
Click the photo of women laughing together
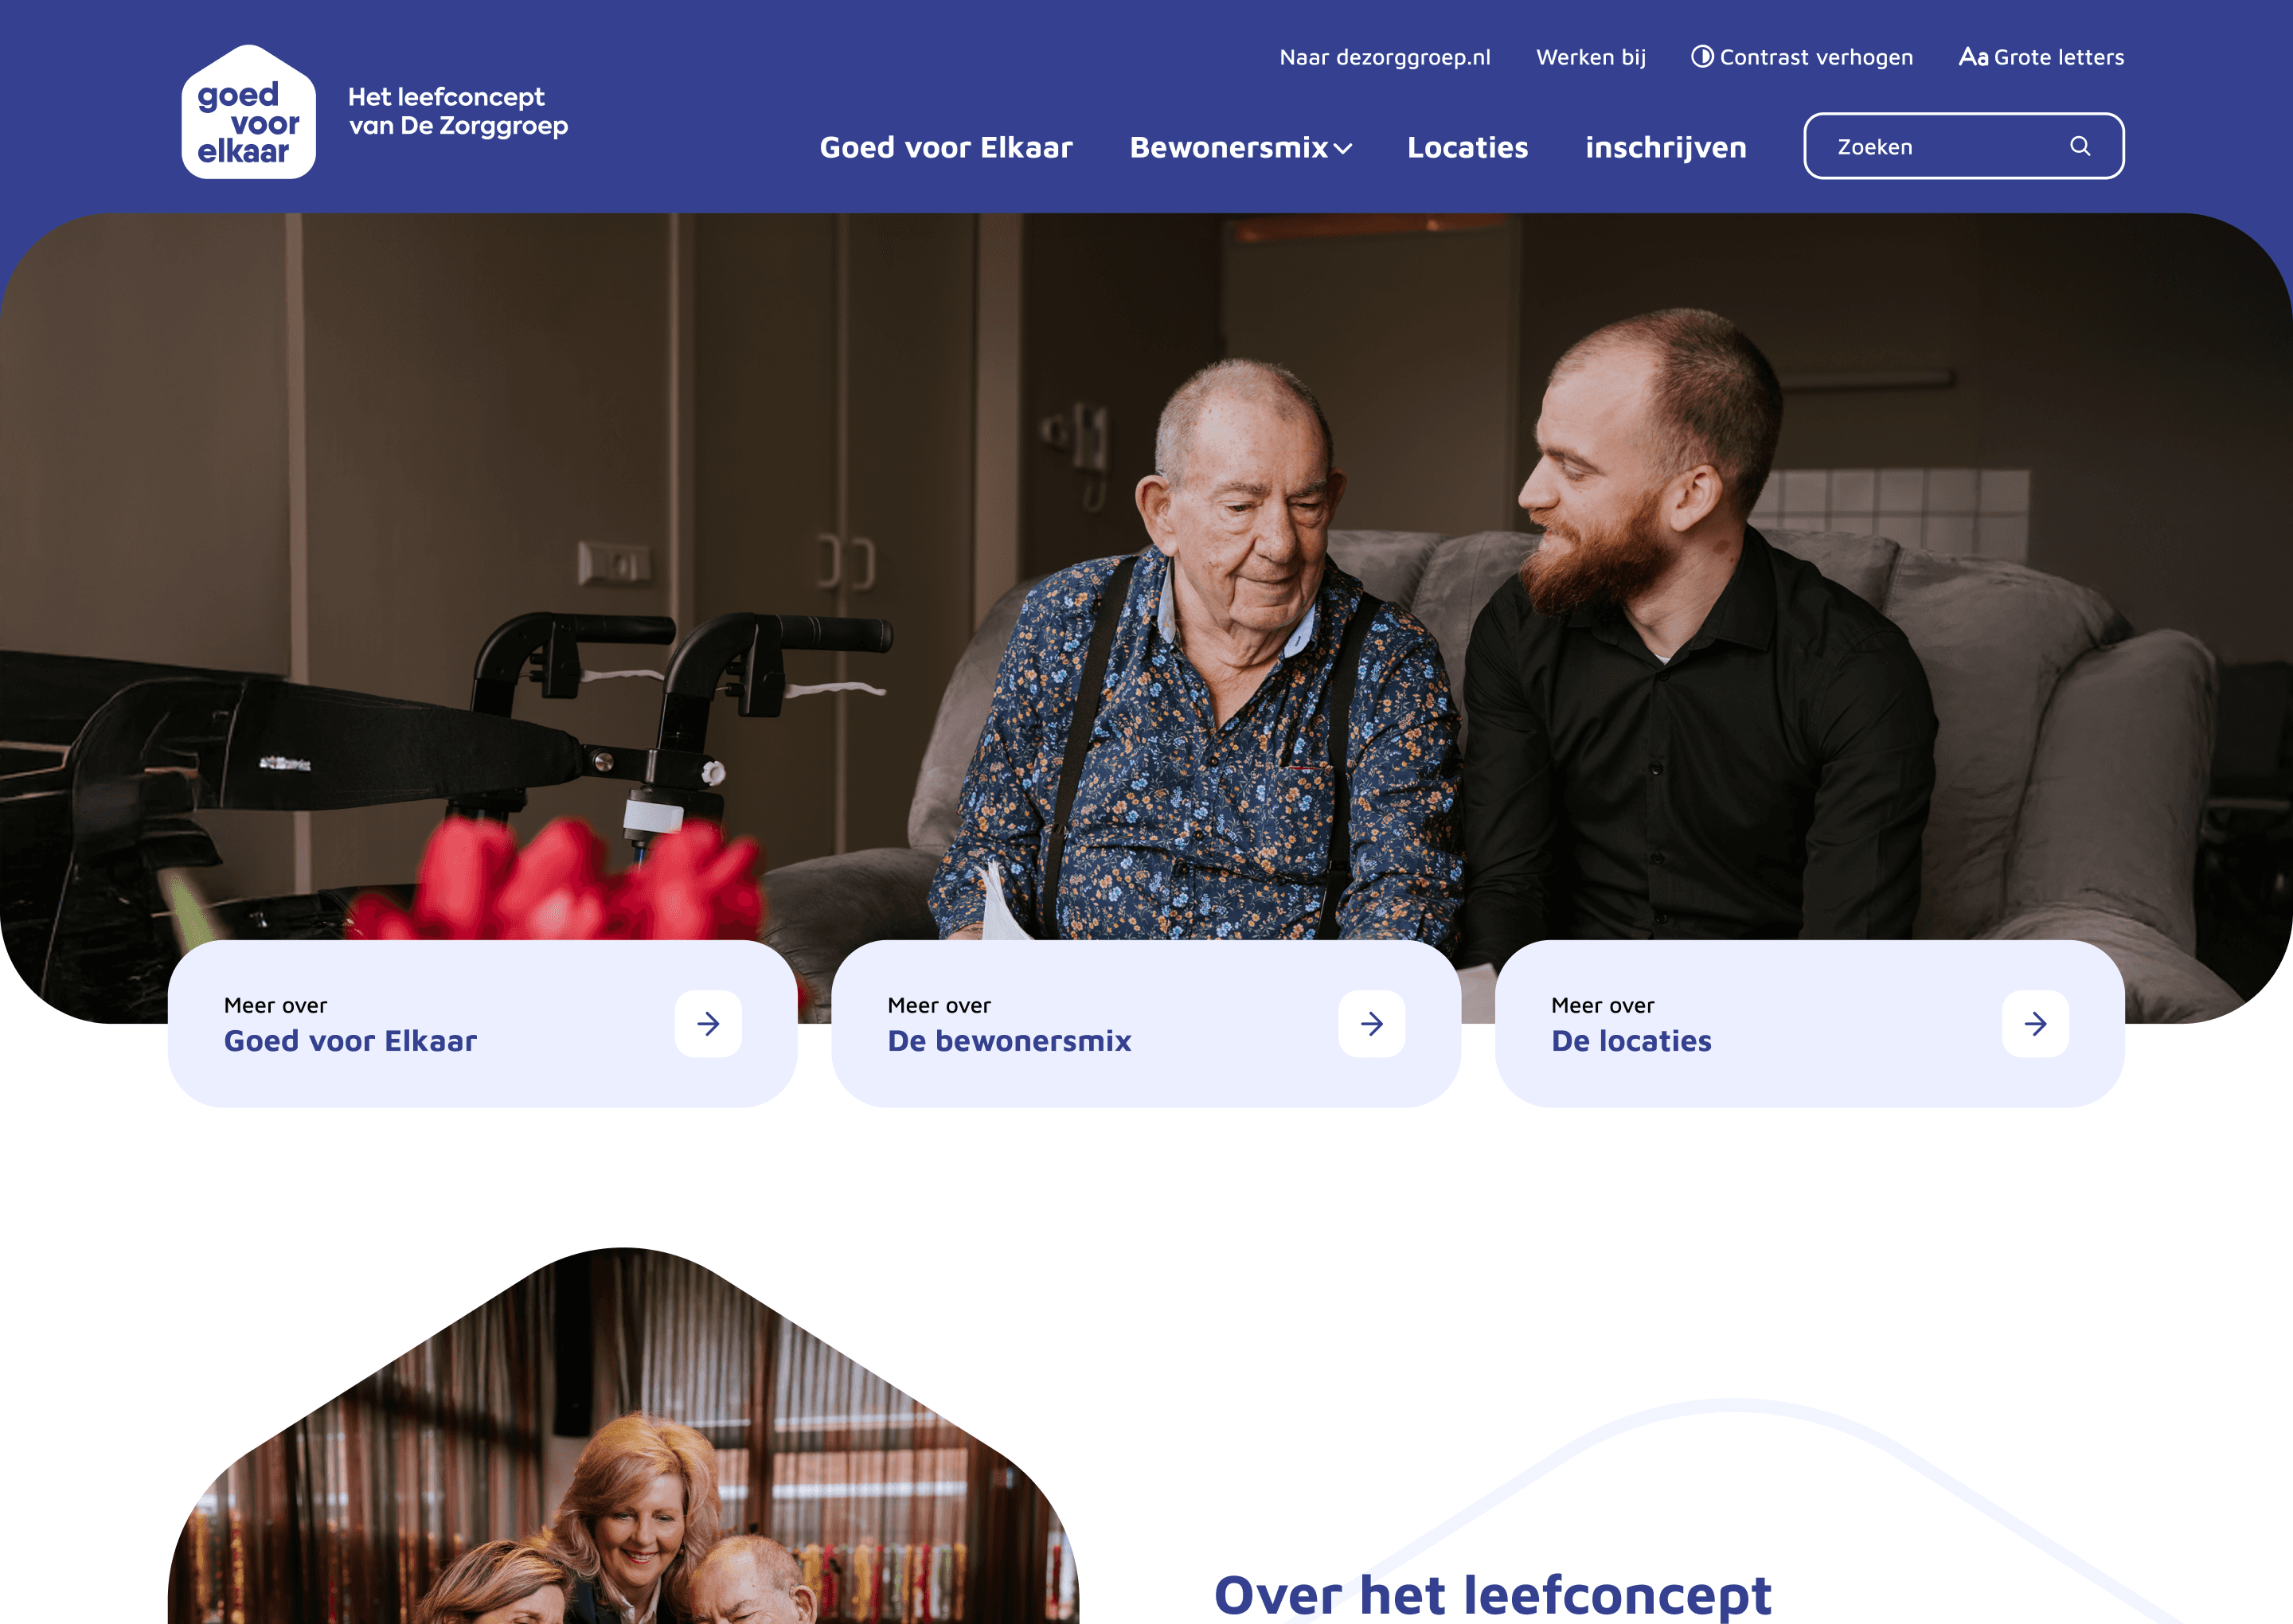tap(623, 1436)
